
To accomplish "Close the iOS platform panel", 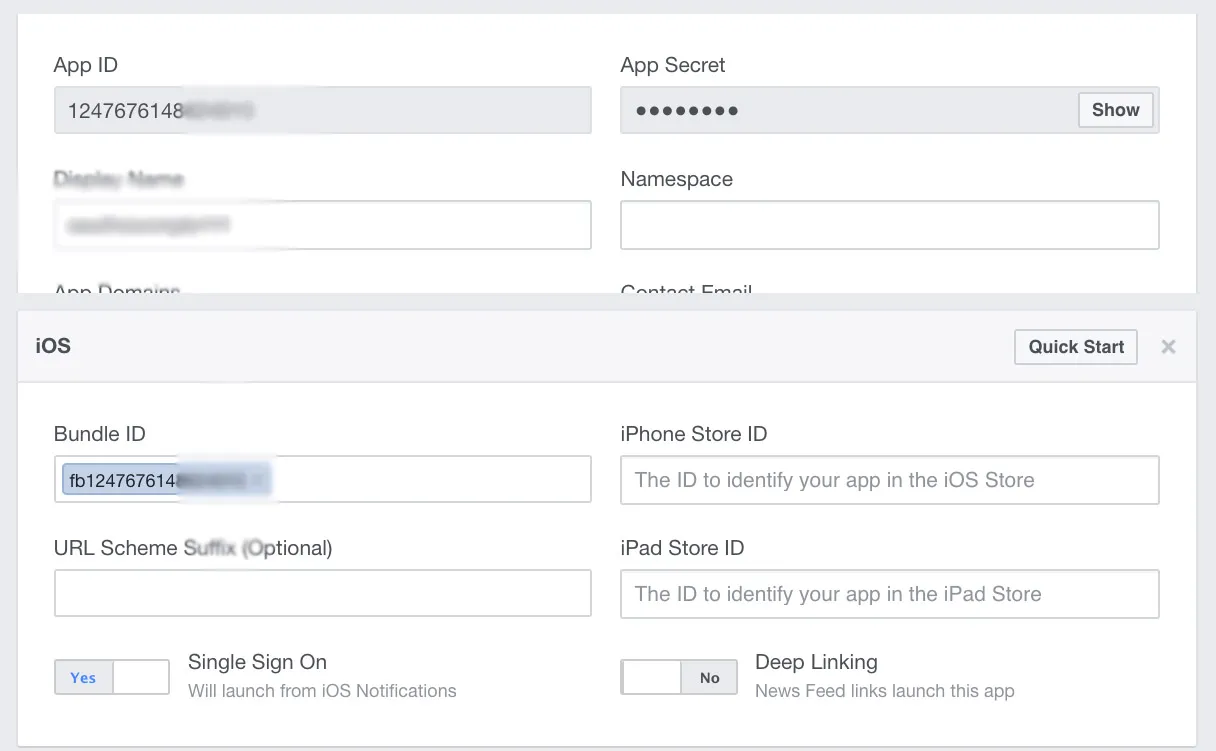I will [x=1168, y=347].
